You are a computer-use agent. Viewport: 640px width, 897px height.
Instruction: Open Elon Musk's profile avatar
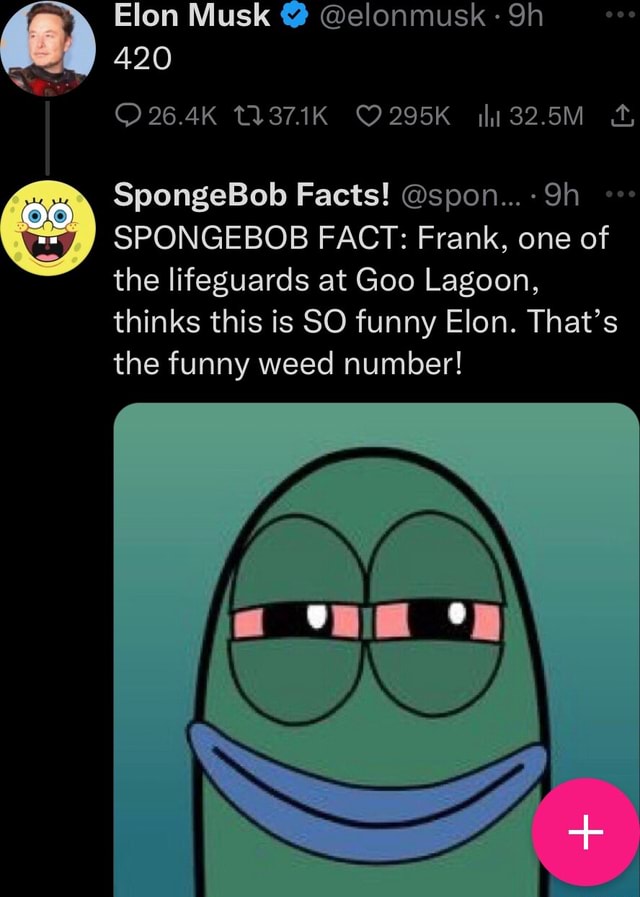tap(45, 45)
